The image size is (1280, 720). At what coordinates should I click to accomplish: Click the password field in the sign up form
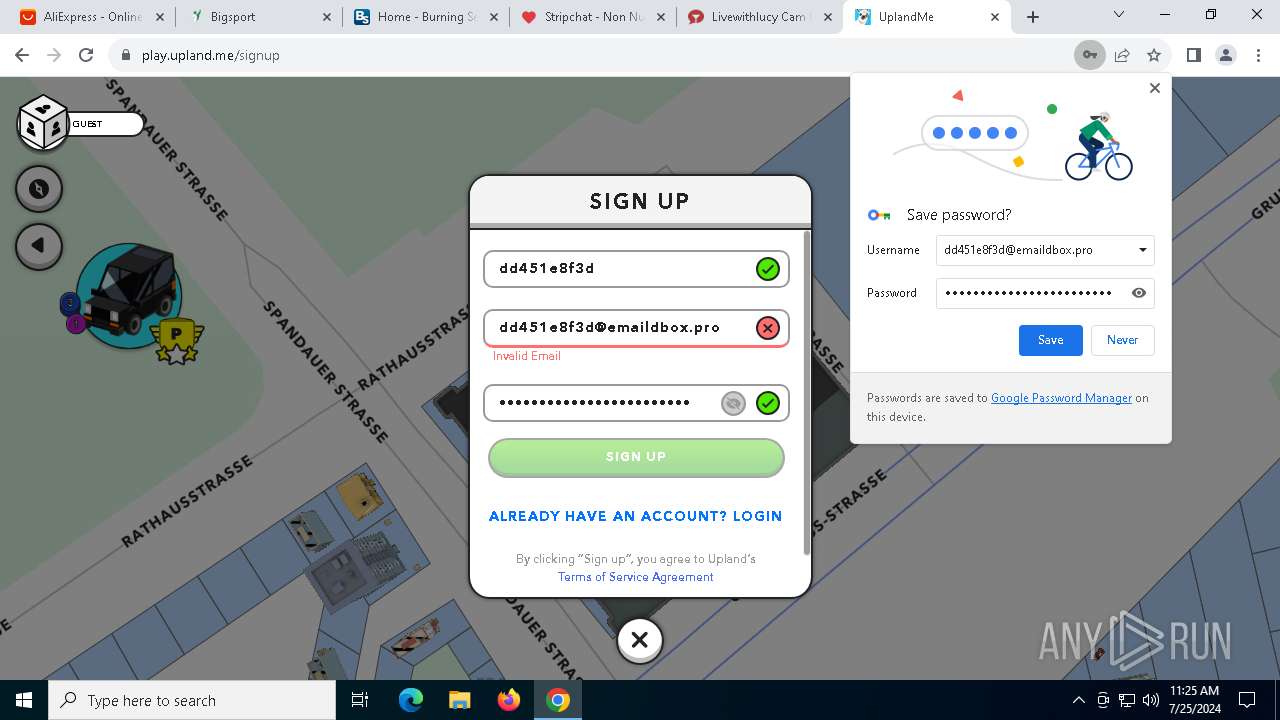coord(636,403)
